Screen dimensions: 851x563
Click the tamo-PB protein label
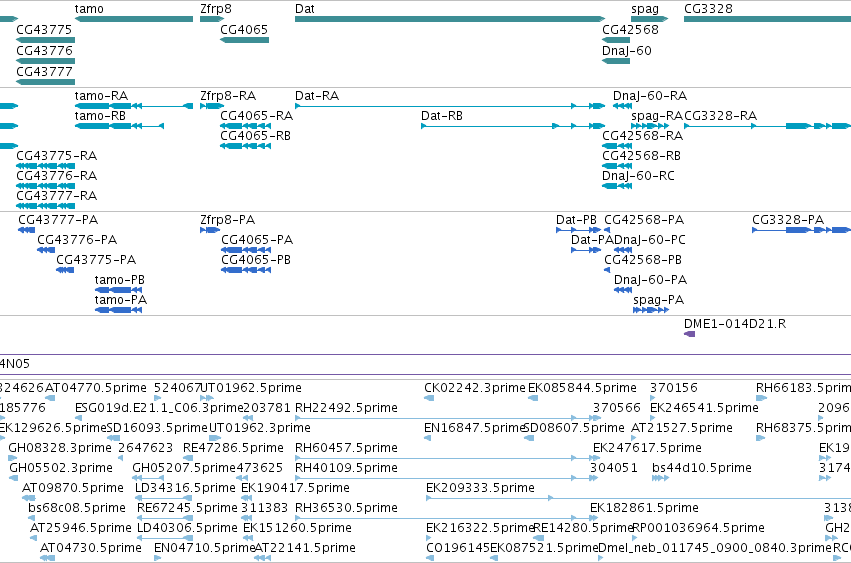(x=119, y=280)
